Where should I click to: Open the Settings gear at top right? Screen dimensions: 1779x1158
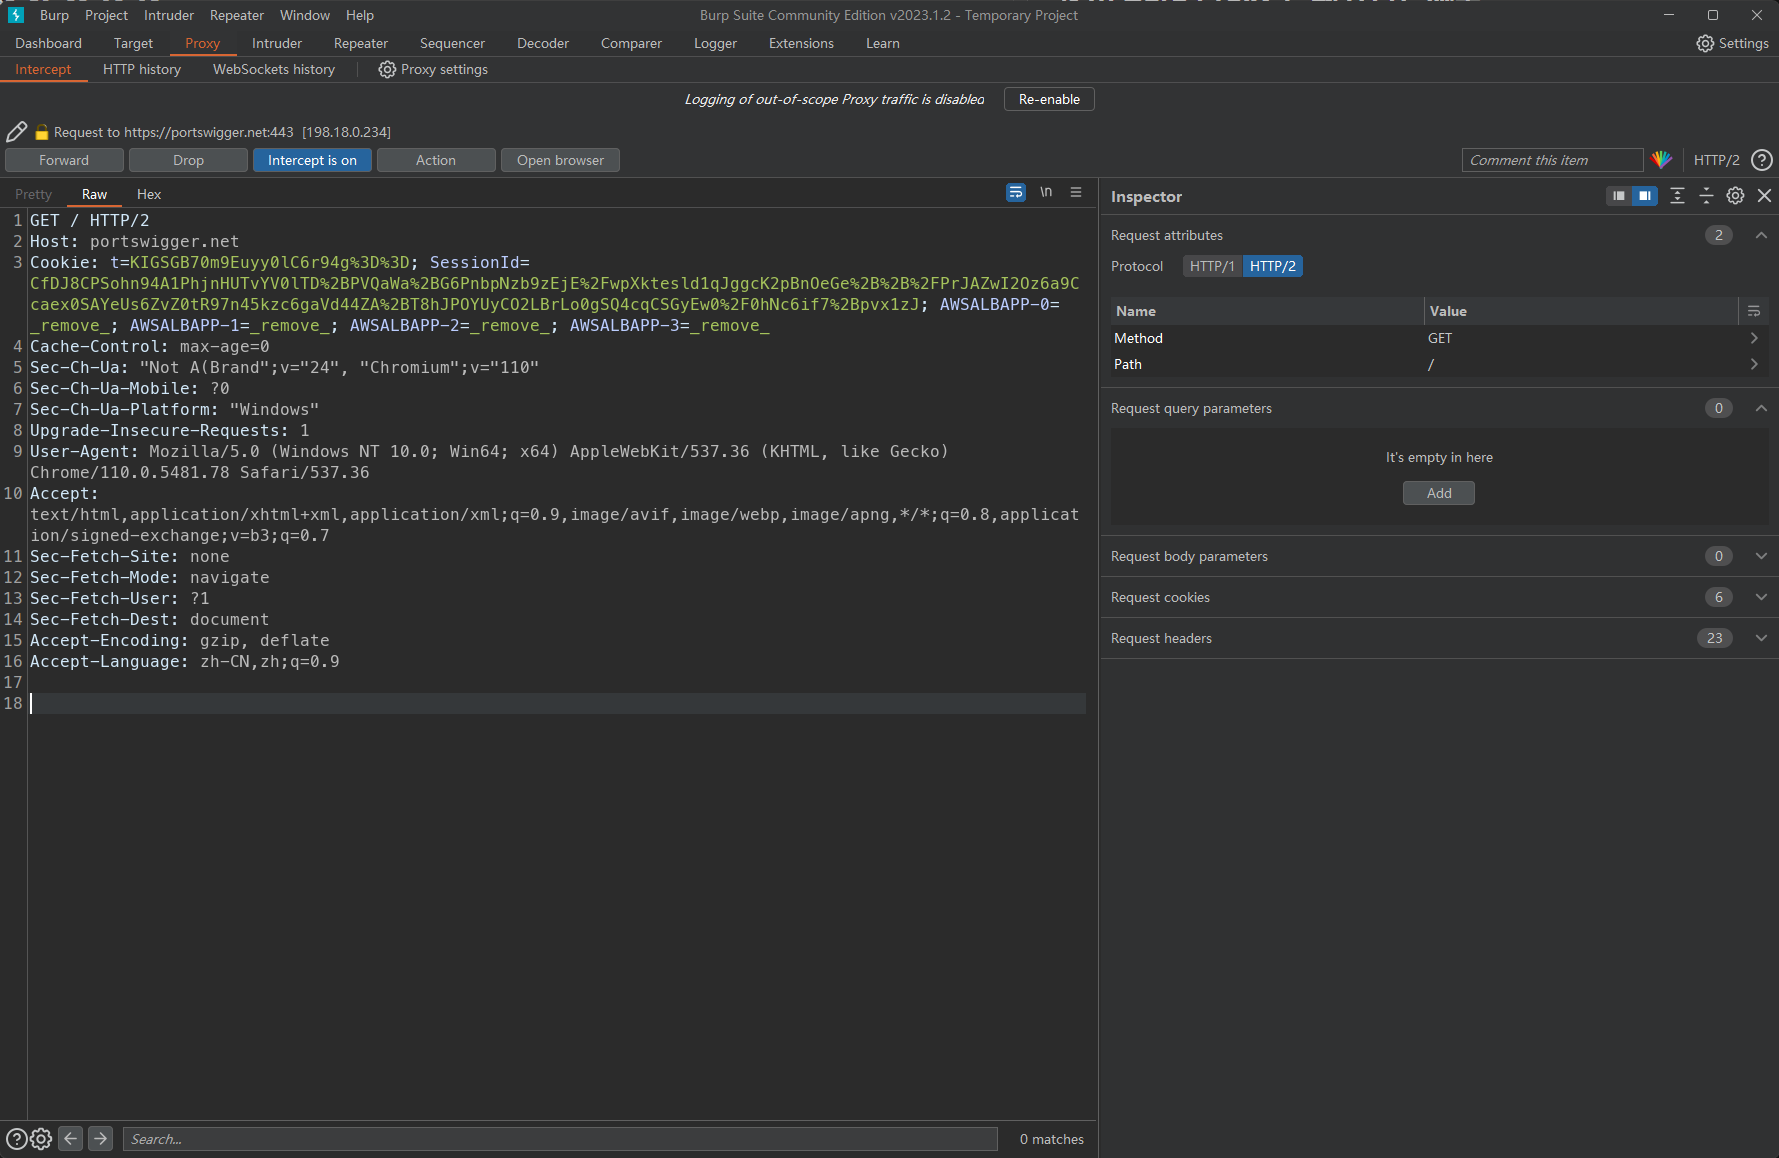(x=1705, y=43)
